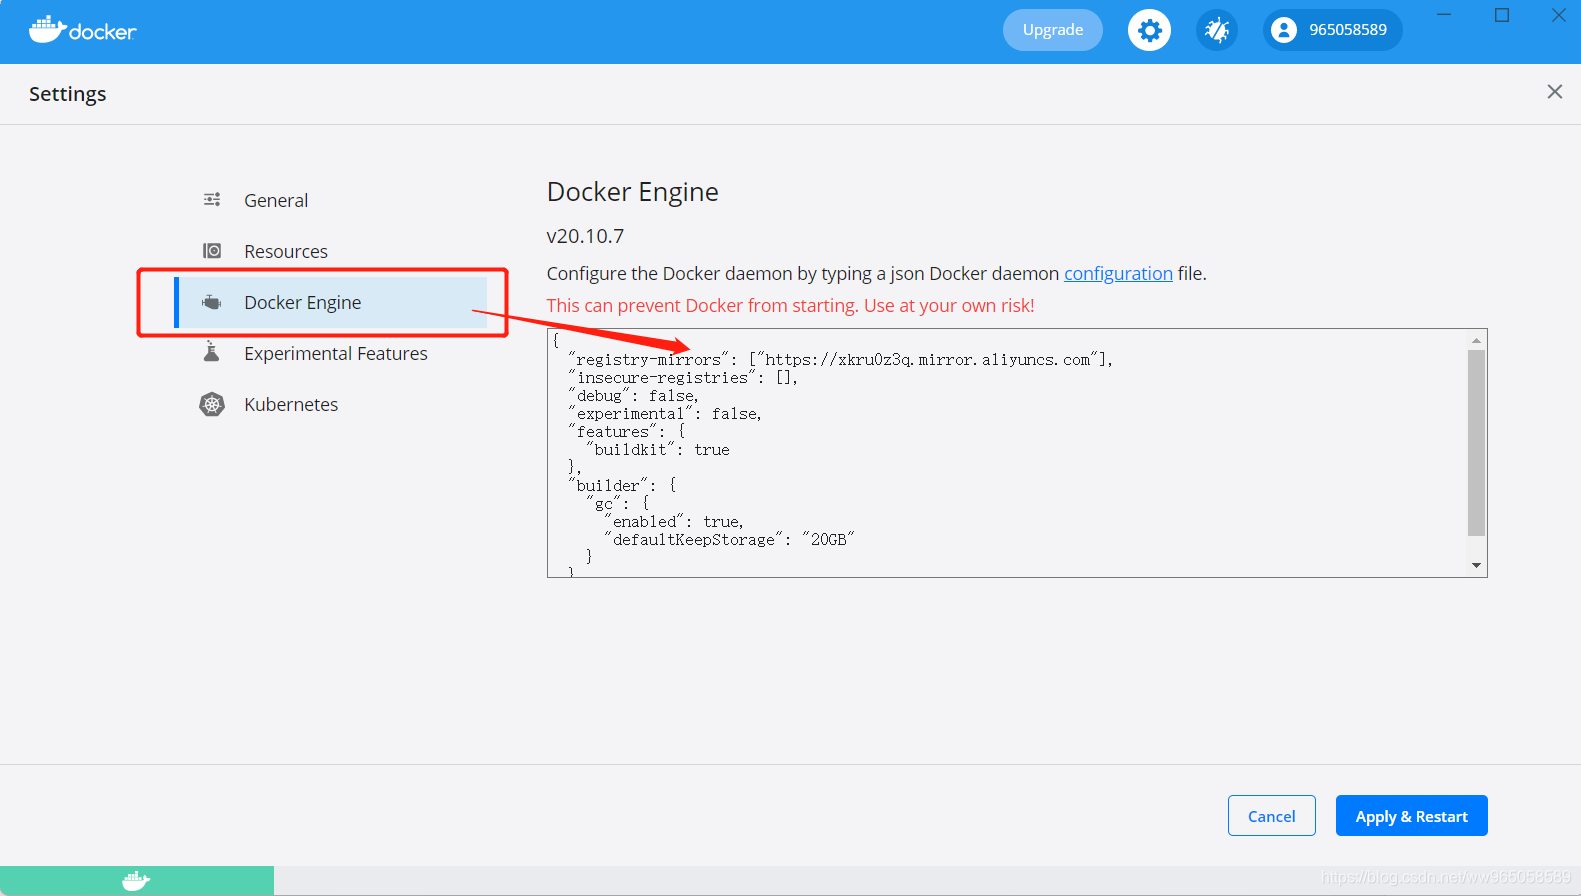Viewport: 1581px width, 896px height.
Task: Open settings via gear icon in header
Action: pyautogui.click(x=1149, y=30)
